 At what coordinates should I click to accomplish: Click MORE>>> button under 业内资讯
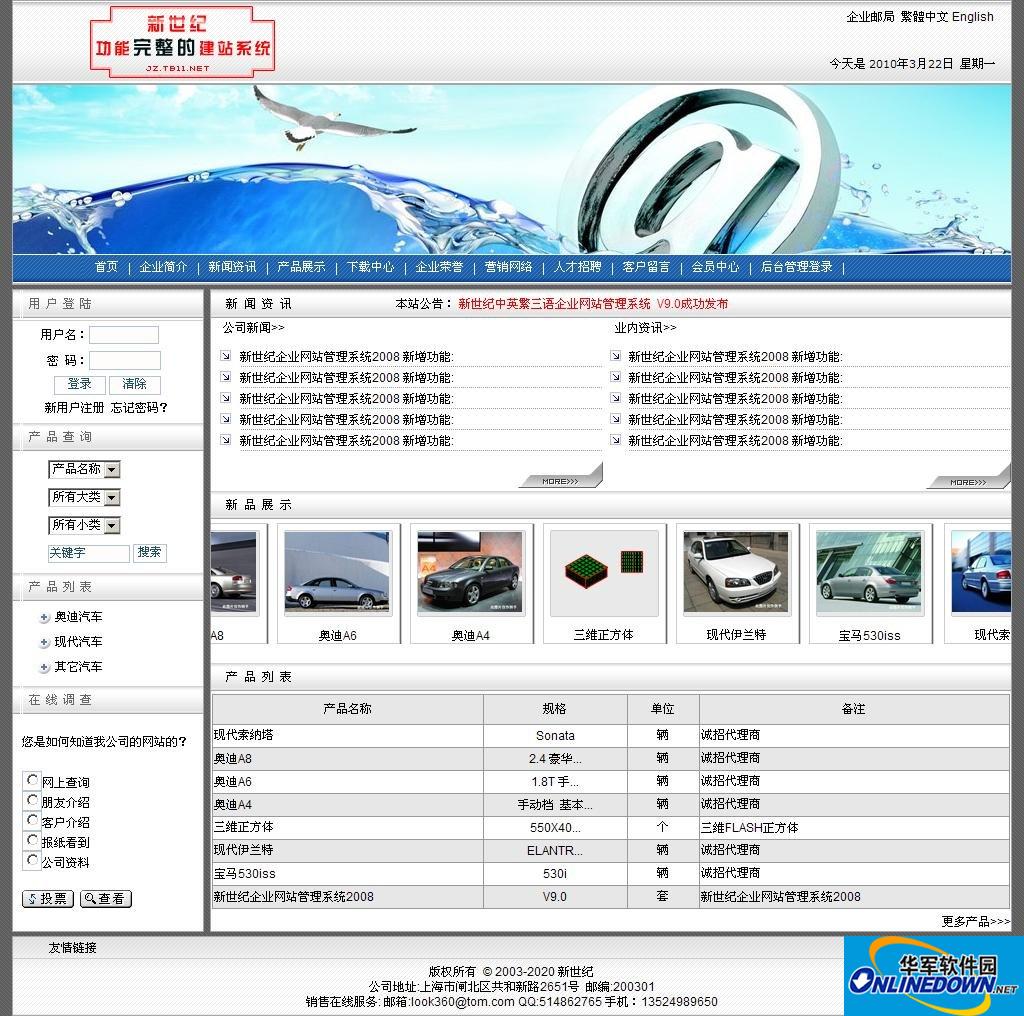(x=968, y=481)
